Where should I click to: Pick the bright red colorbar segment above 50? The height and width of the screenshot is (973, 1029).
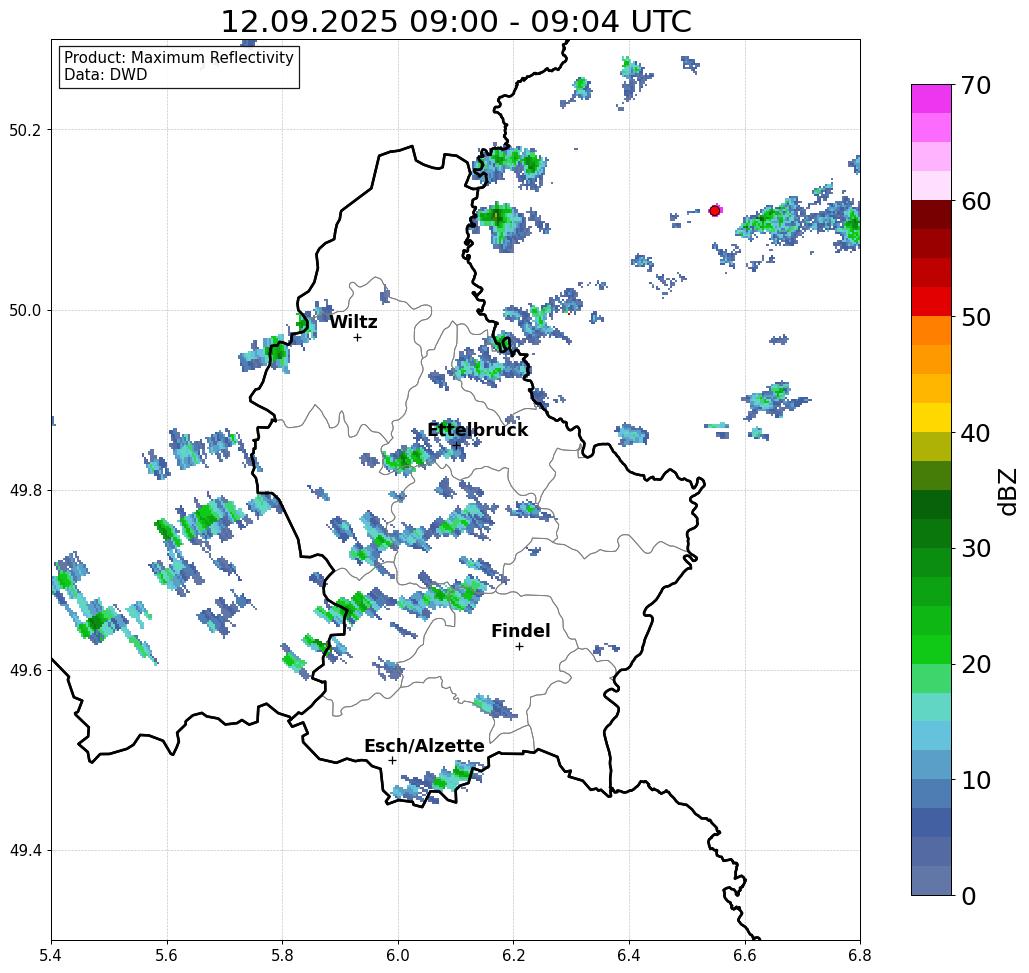(931, 302)
